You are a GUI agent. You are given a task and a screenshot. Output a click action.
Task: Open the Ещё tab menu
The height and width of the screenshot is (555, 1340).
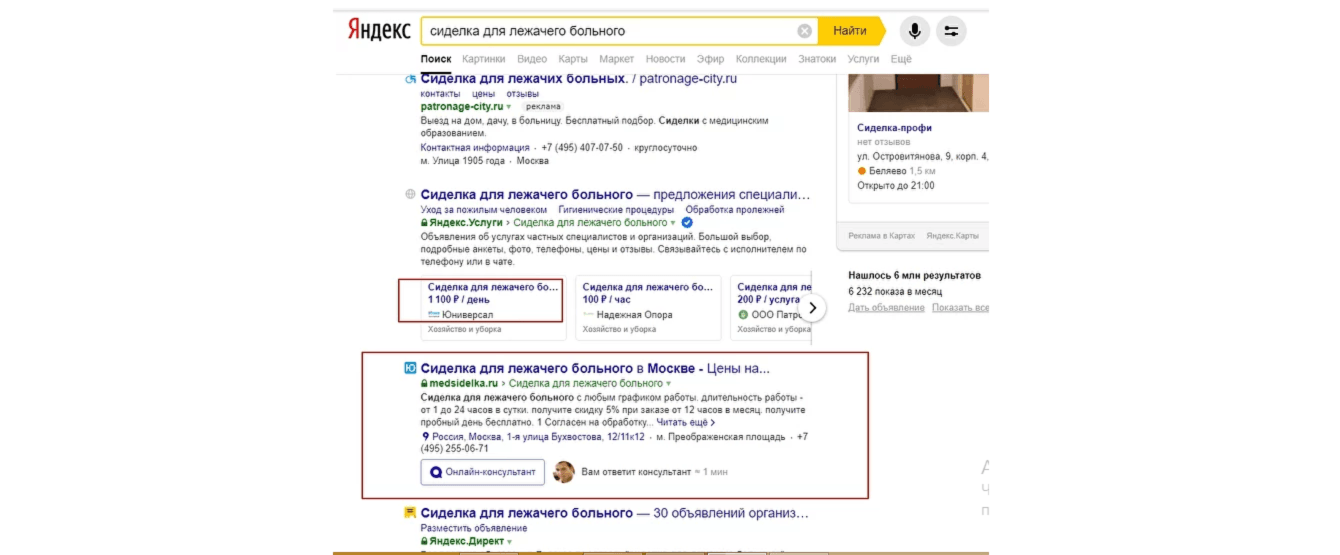pos(901,59)
